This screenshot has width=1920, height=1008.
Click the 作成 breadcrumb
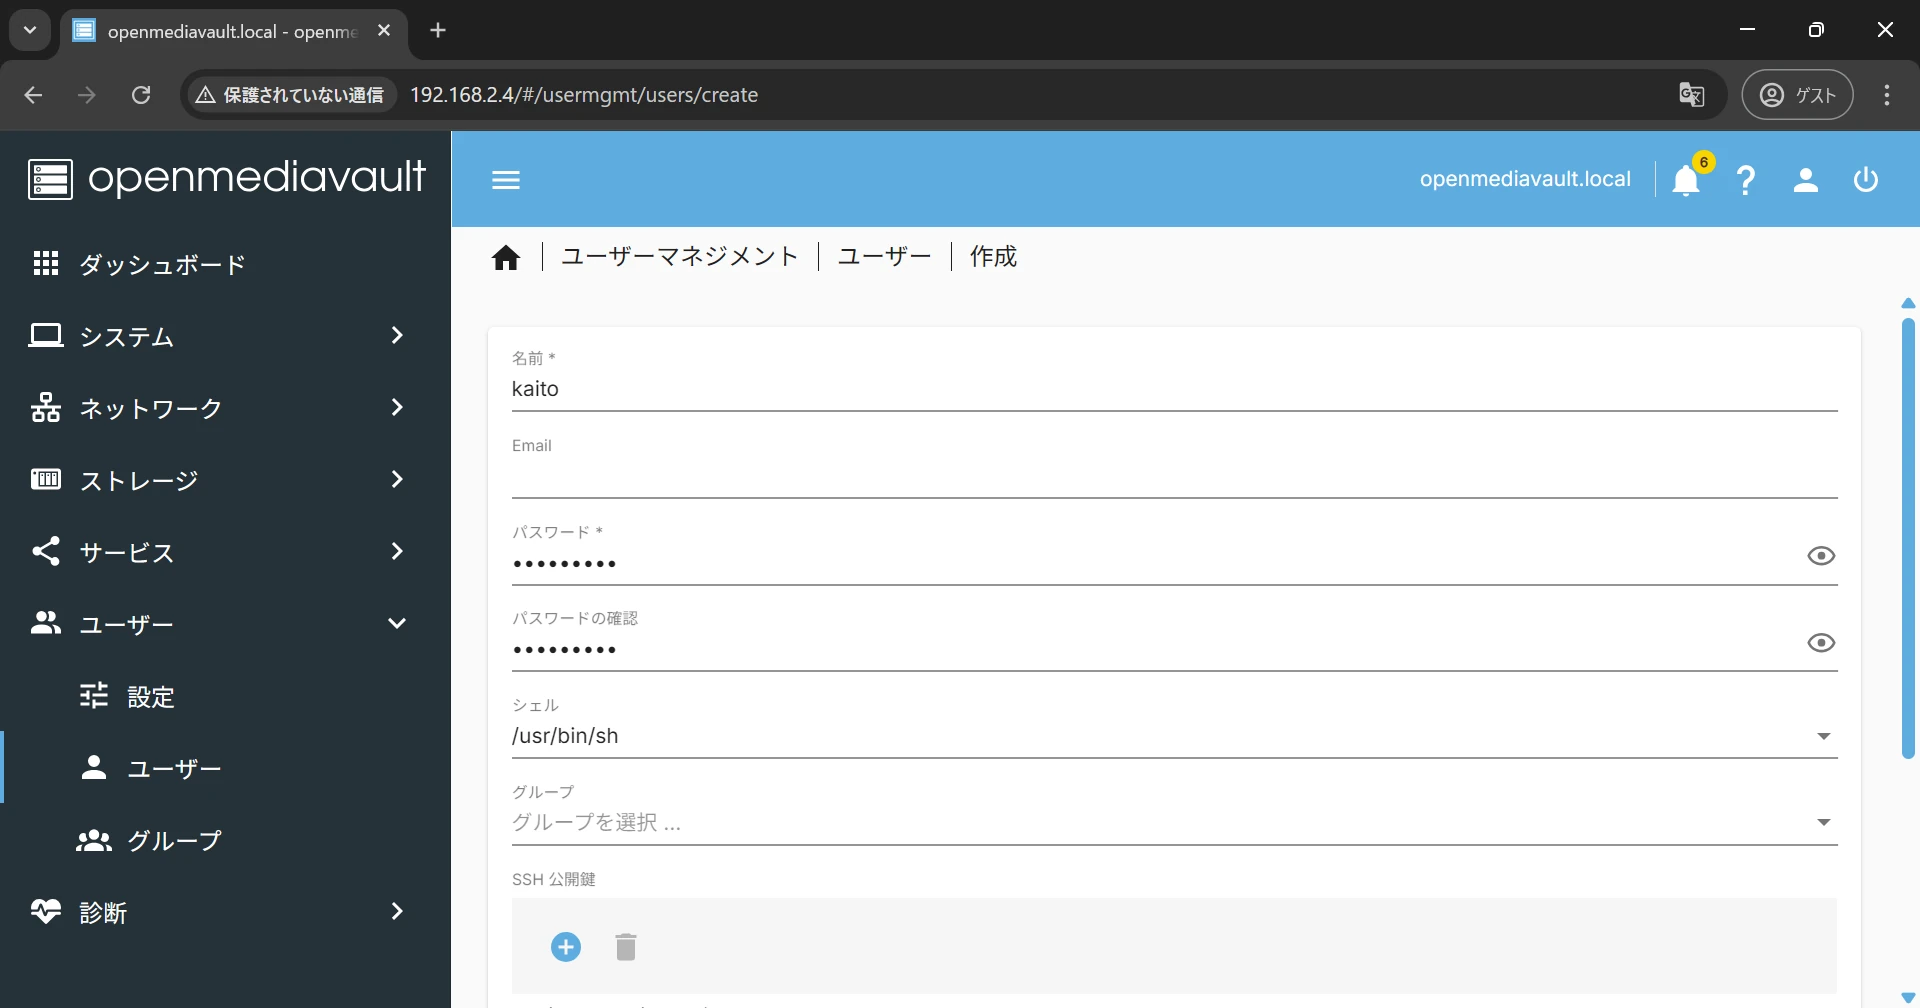coord(993,257)
